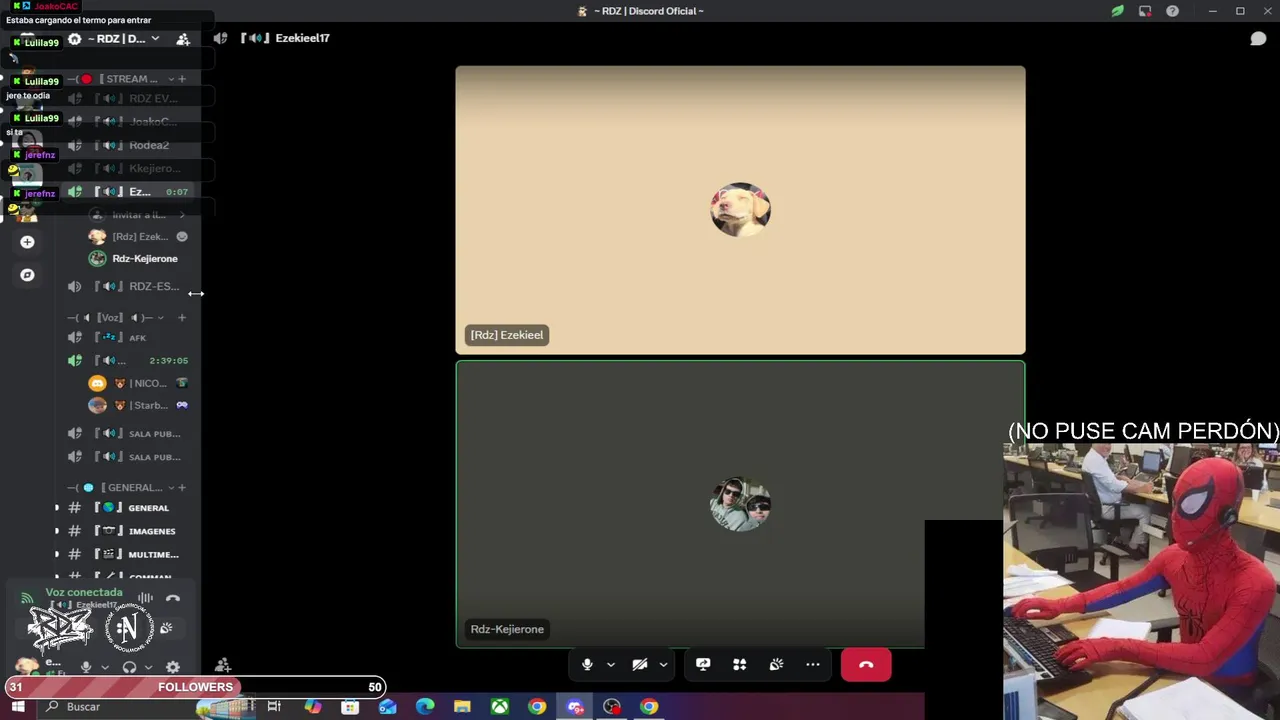Open the Xbox app on the taskbar
The height and width of the screenshot is (720, 1280).
[499, 707]
